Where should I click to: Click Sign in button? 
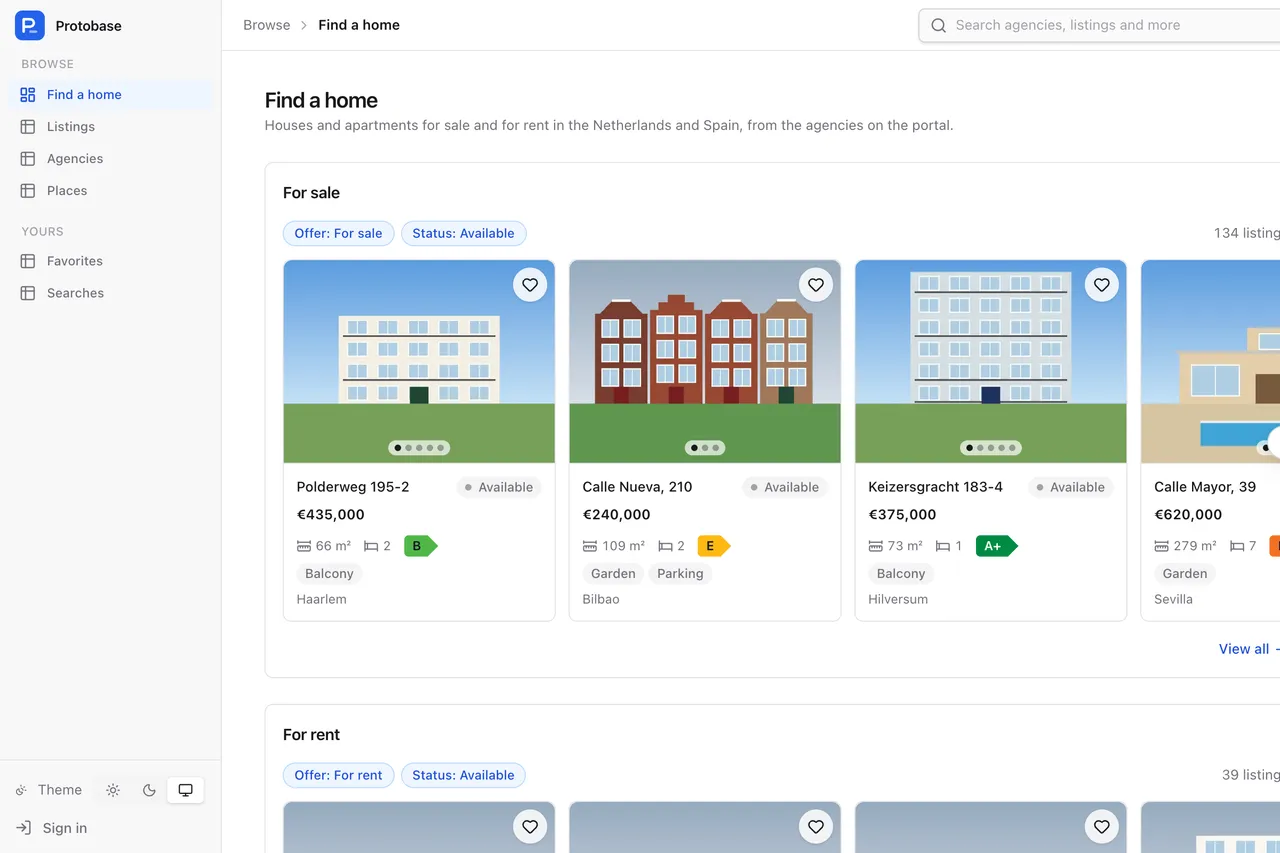[x=52, y=828]
